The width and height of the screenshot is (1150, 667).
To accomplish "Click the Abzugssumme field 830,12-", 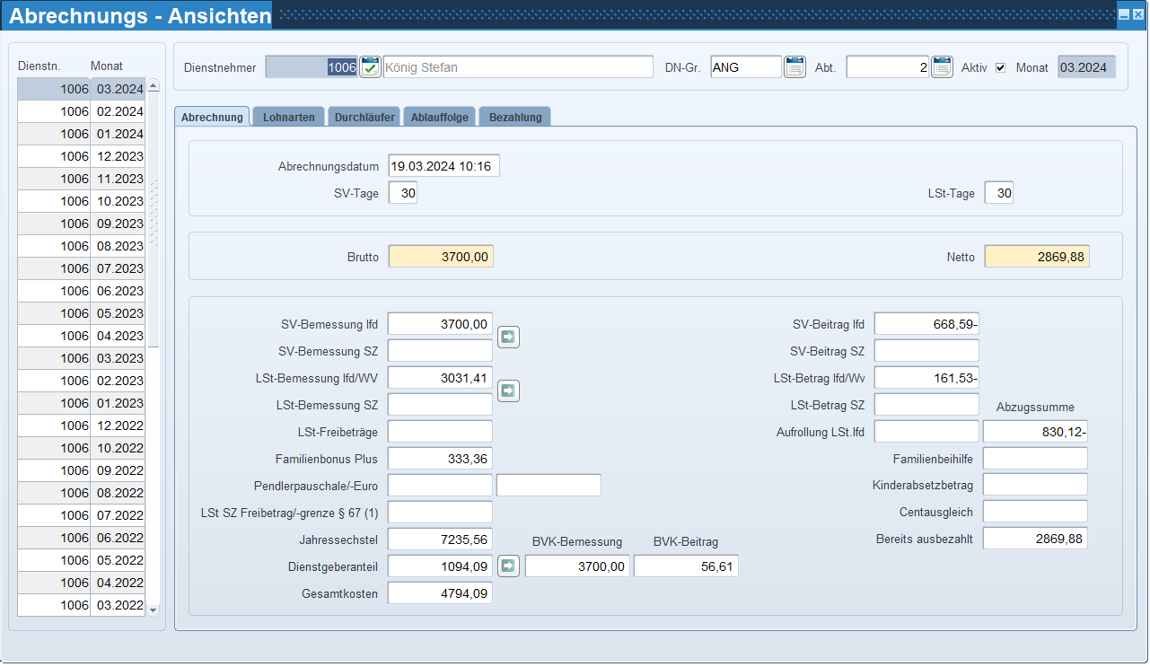I will point(1035,431).
